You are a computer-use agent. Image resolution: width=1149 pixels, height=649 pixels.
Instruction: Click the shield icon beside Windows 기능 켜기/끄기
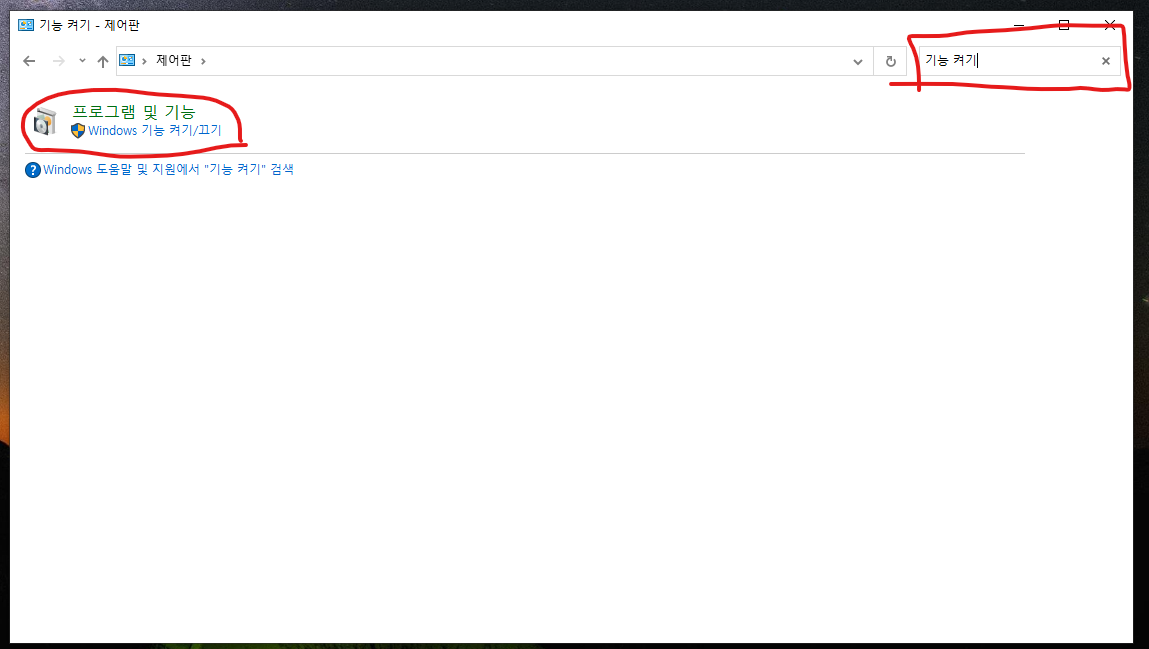click(78, 130)
